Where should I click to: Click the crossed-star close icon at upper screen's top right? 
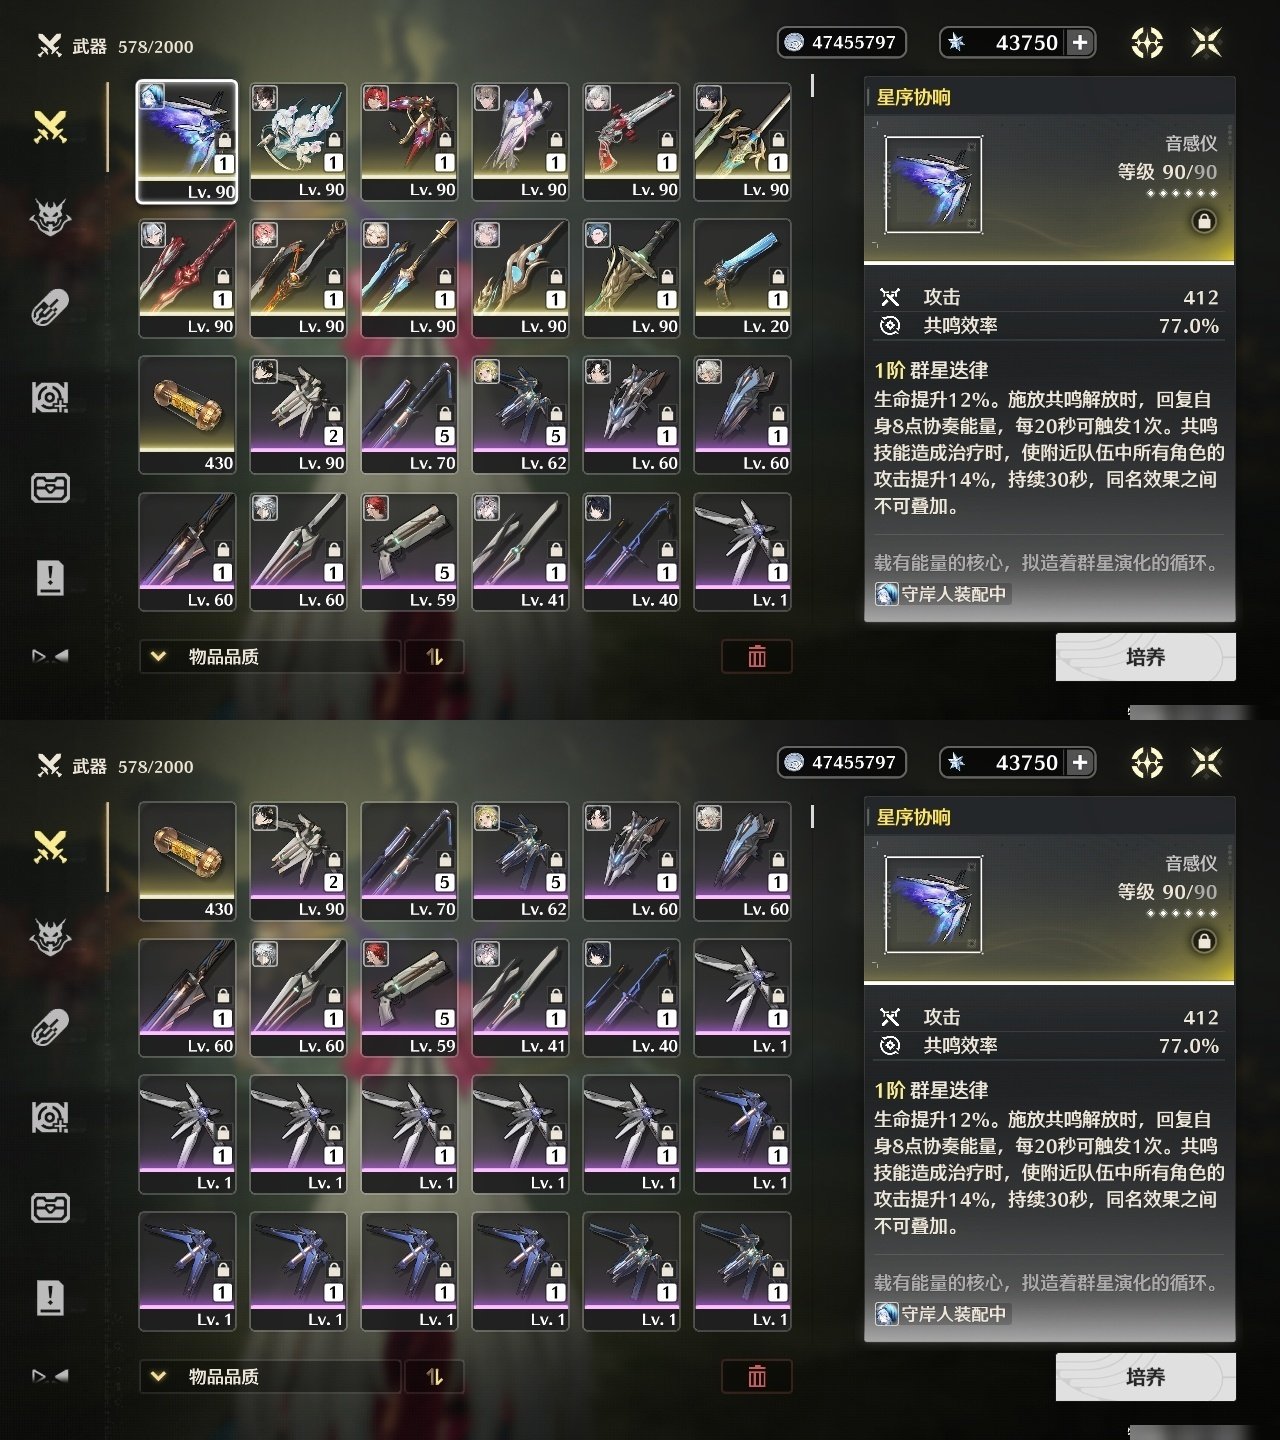point(1207,42)
